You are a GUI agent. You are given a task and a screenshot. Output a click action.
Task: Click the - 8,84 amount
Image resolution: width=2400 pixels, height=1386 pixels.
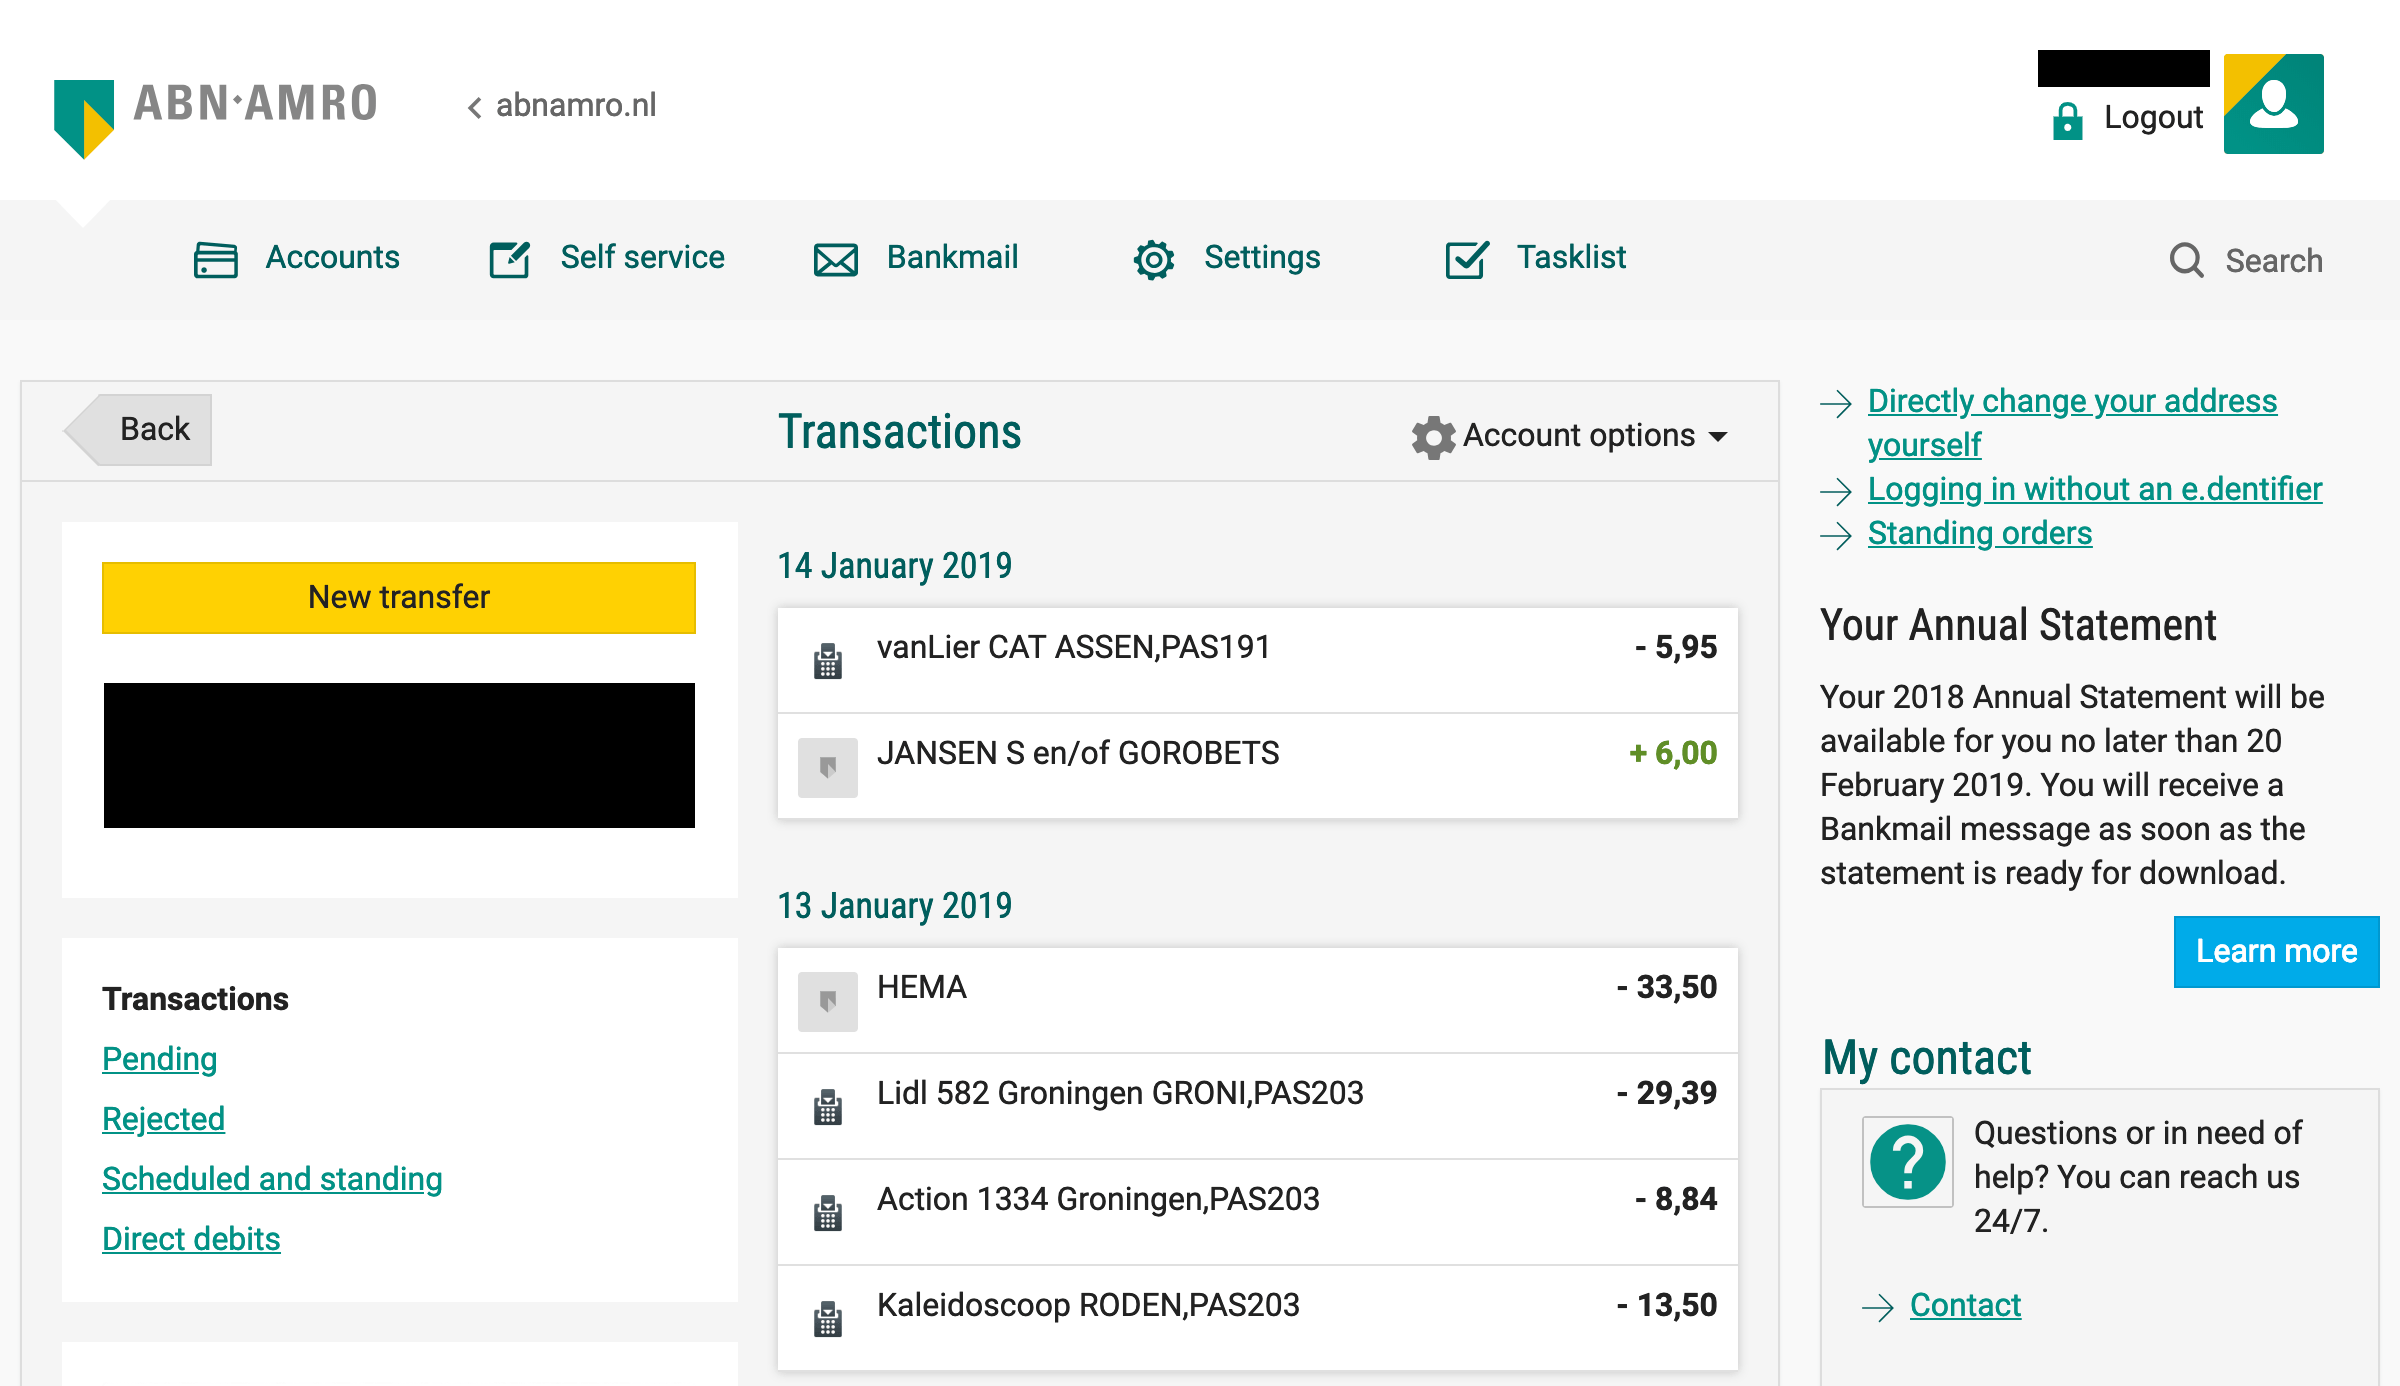(x=1676, y=1199)
